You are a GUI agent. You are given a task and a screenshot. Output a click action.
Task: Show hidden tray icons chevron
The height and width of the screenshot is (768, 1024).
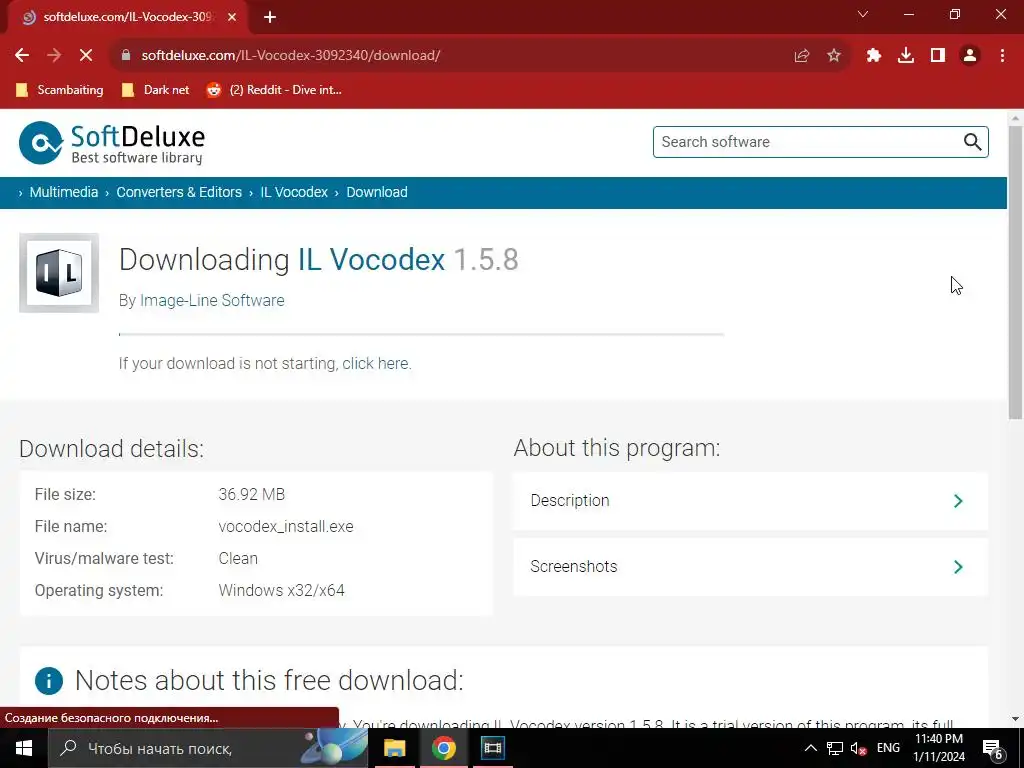(x=810, y=748)
